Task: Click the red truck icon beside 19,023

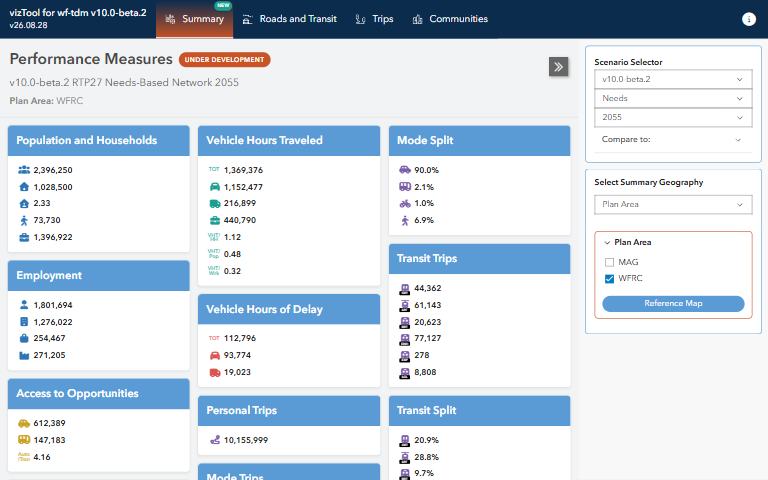Action: (x=215, y=372)
